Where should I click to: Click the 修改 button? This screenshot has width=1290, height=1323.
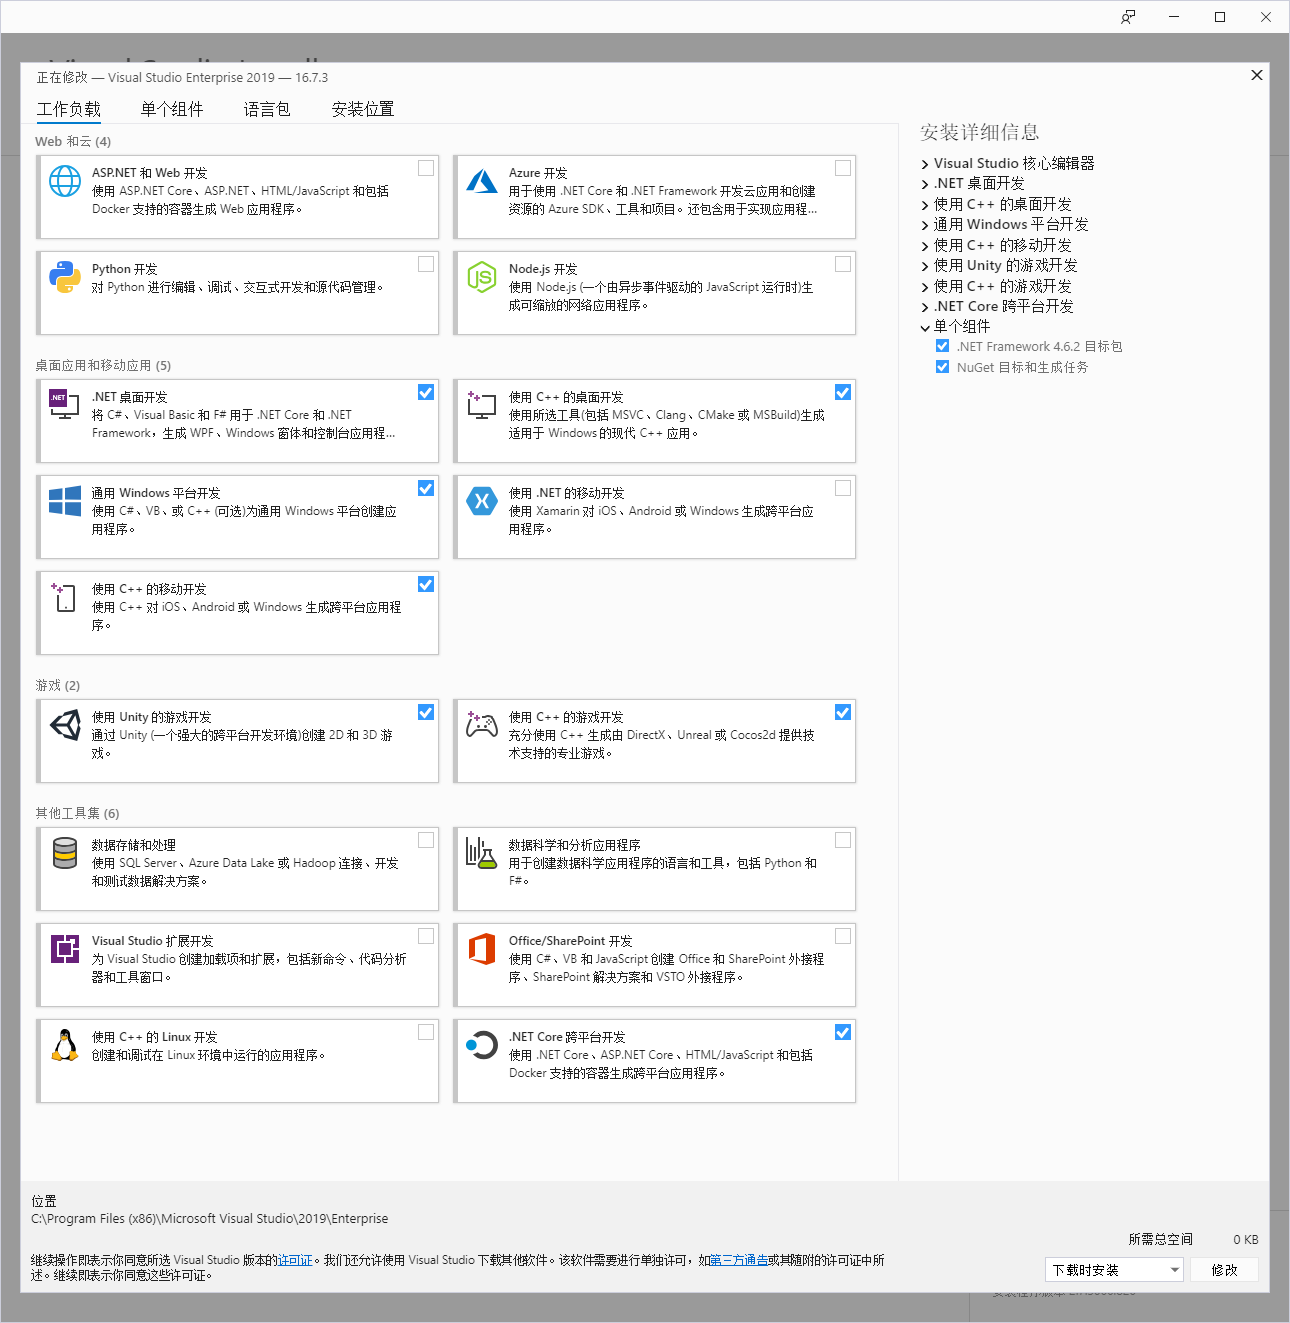click(1224, 1270)
